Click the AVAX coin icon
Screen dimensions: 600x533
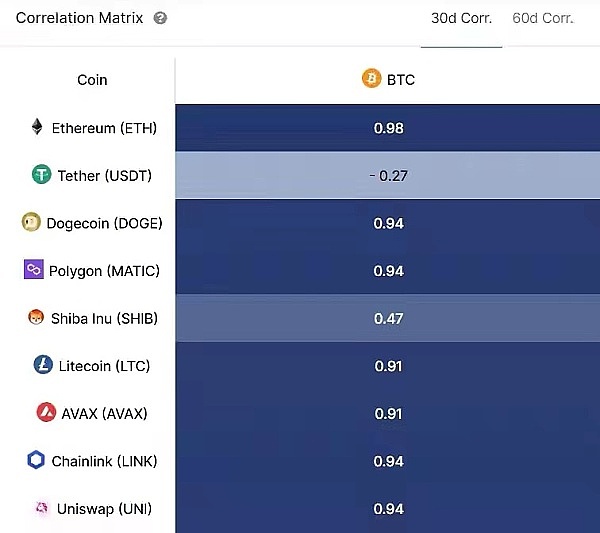coord(46,413)
